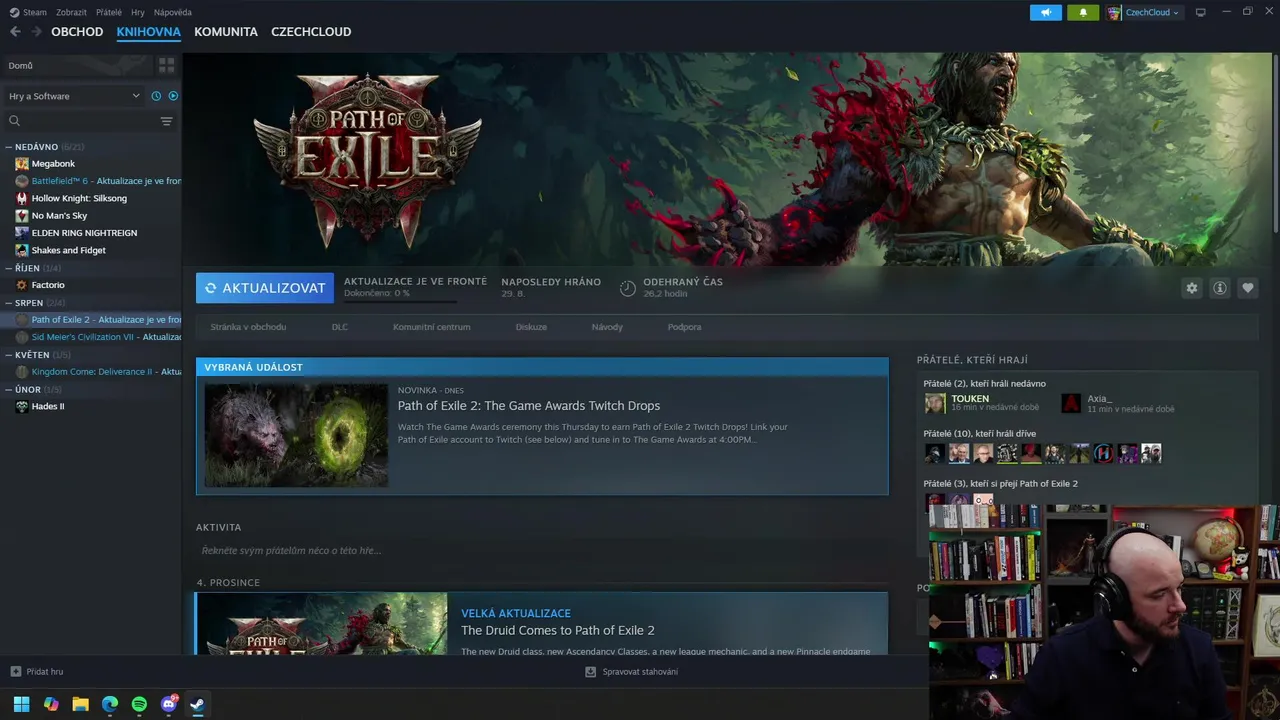Screen dimensions: 1280x720
Task: Open the announcements megaphone icon
Action: 1046,12
